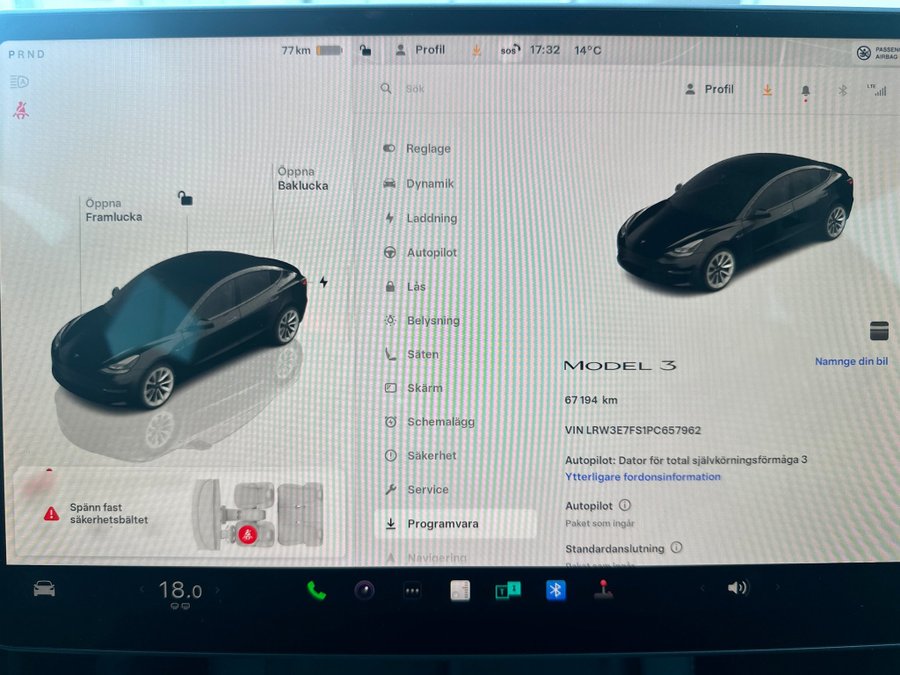This screenshot has width=900, height=675.
Task: Open the Laddning settings menu item
Action: click(x=431, y=218)
